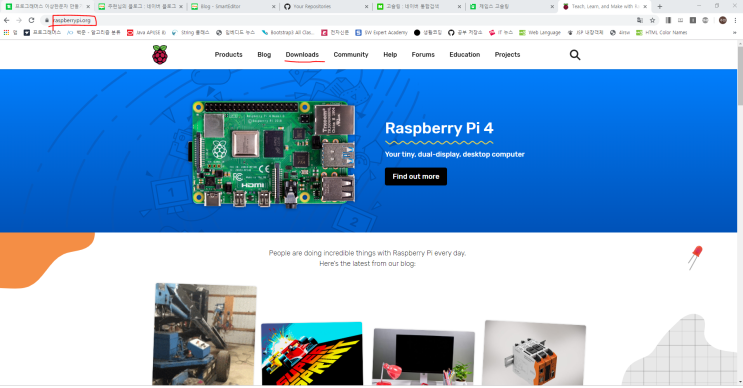The width and height of the screenshot is (743, 388).
Task: Open the Products menu item
Action: pos(228,54)
